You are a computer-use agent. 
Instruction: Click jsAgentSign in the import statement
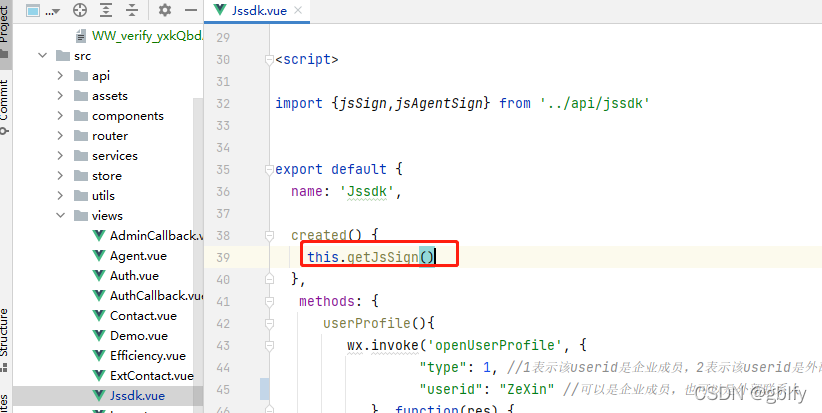click(x=438, y=104)
